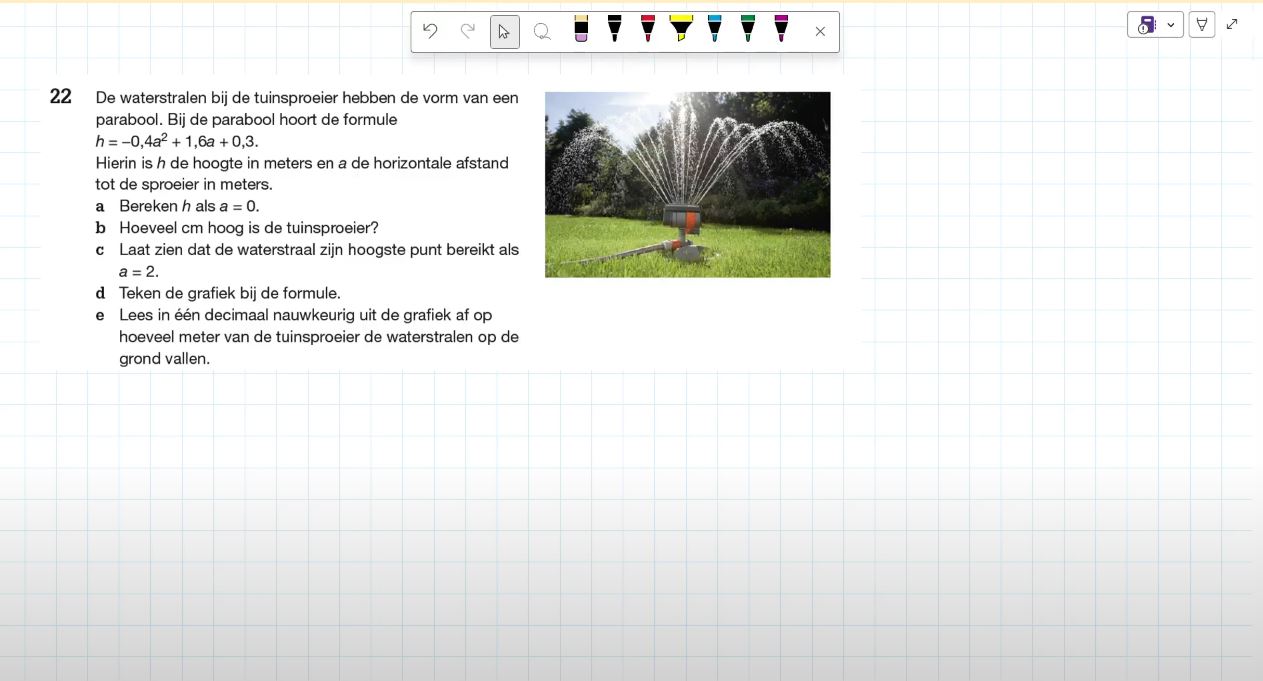Click the redo arrow in the drawing toolbar

467,31
